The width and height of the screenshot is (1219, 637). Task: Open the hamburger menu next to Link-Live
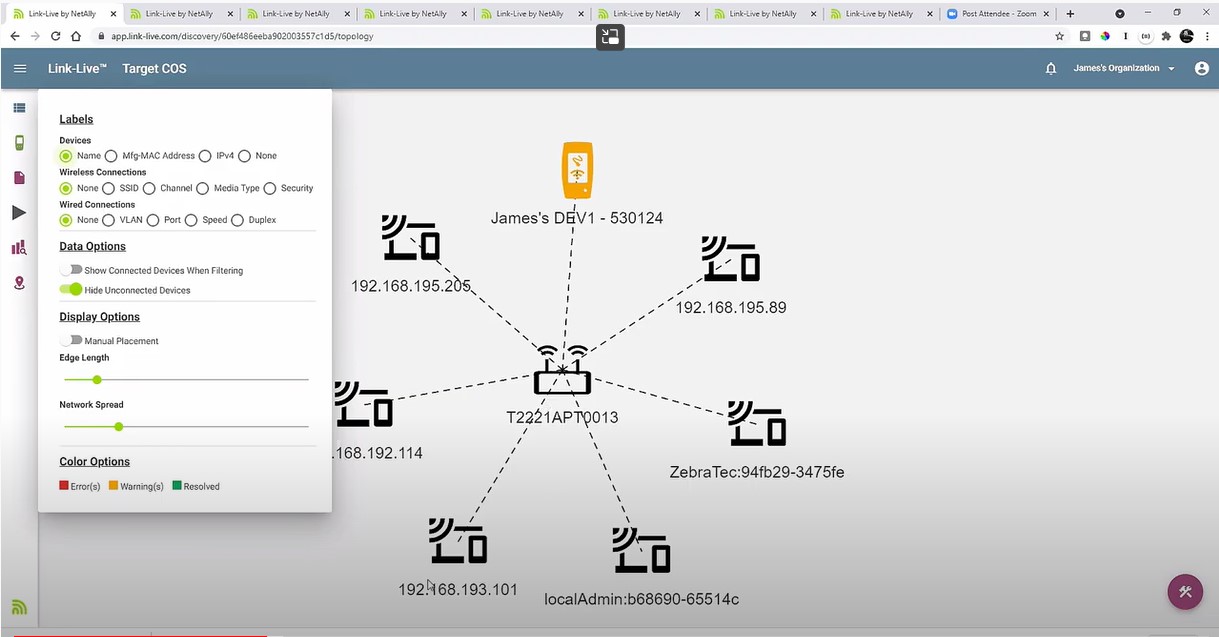click(x=20, y=68)
